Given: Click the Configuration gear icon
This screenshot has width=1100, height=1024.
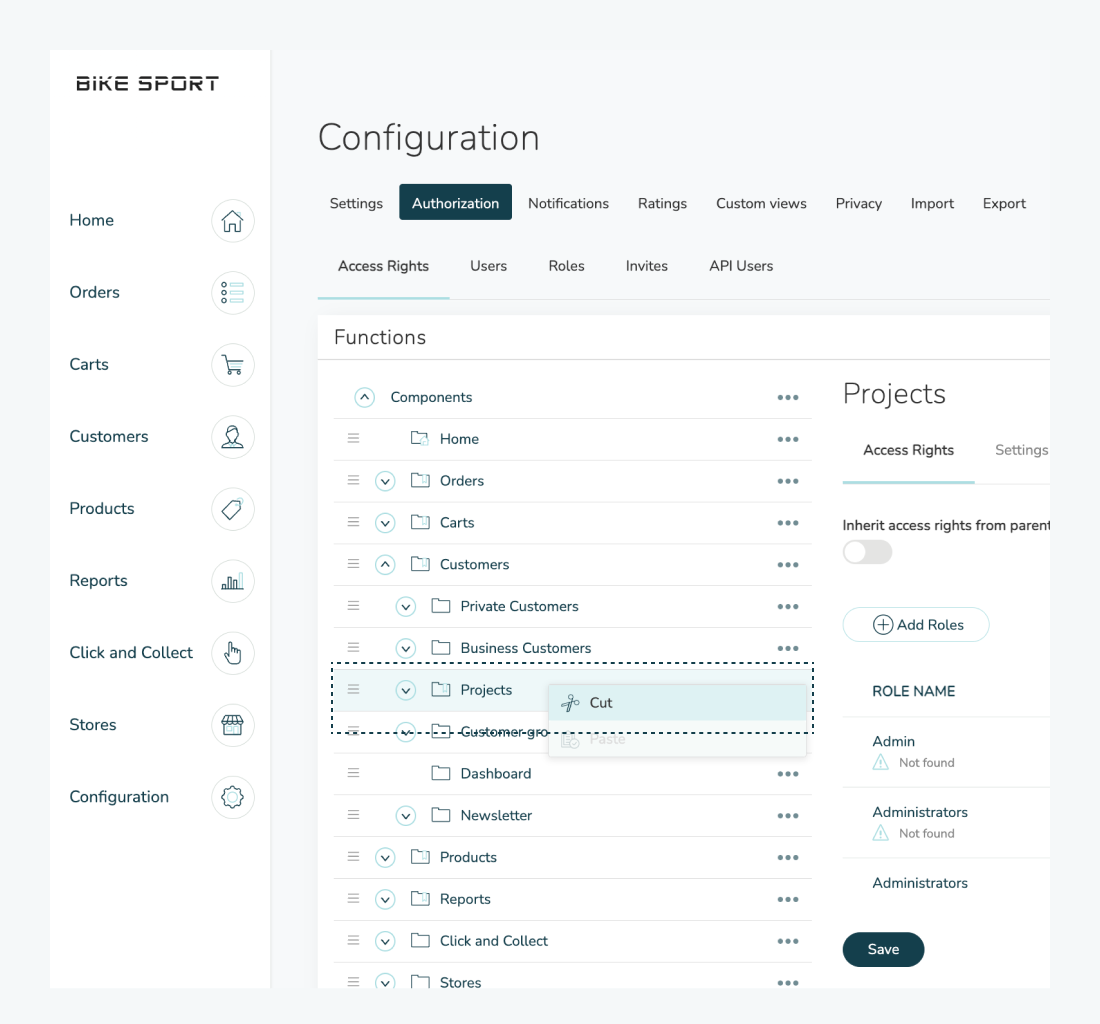Looking at the screenshot, I should pyautogui.click(x=232, y=797).
